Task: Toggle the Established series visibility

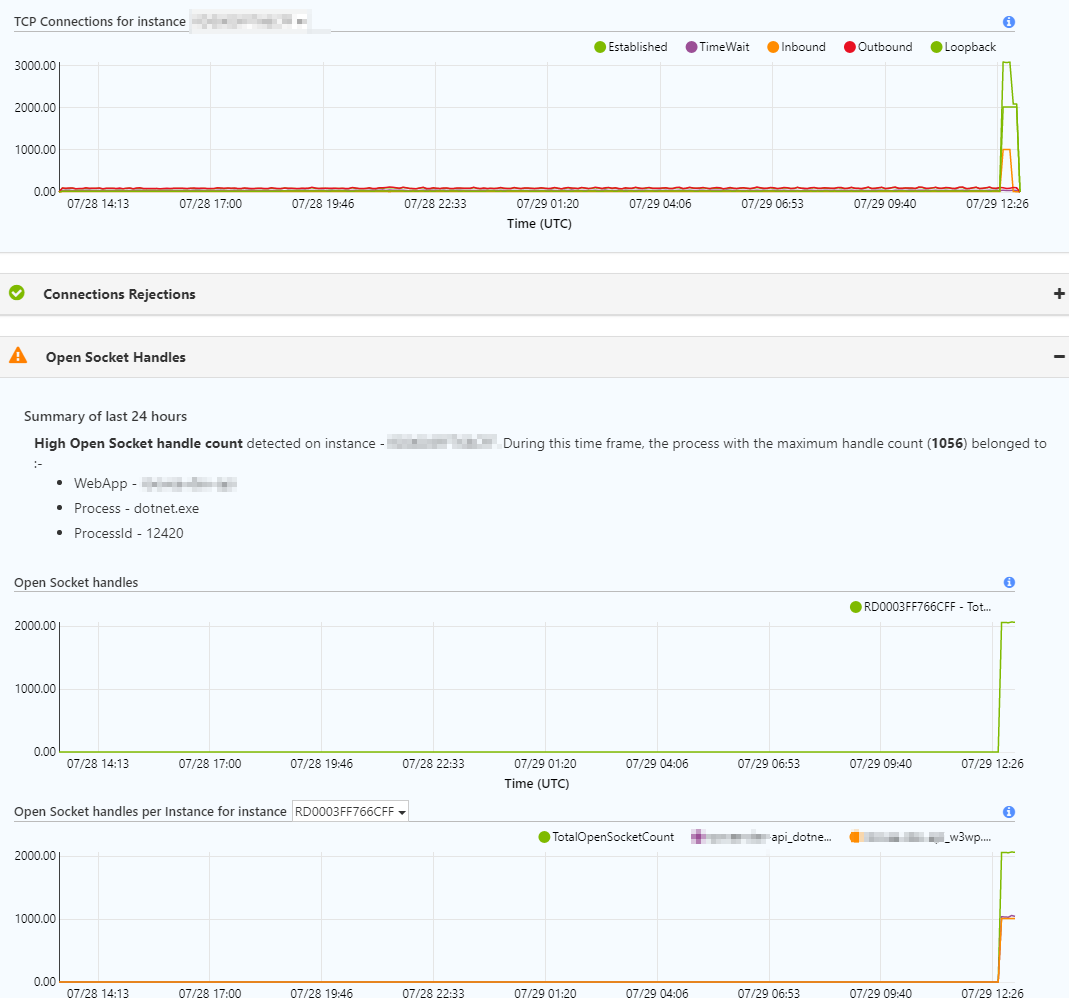Action: click(x=630, y=46)
